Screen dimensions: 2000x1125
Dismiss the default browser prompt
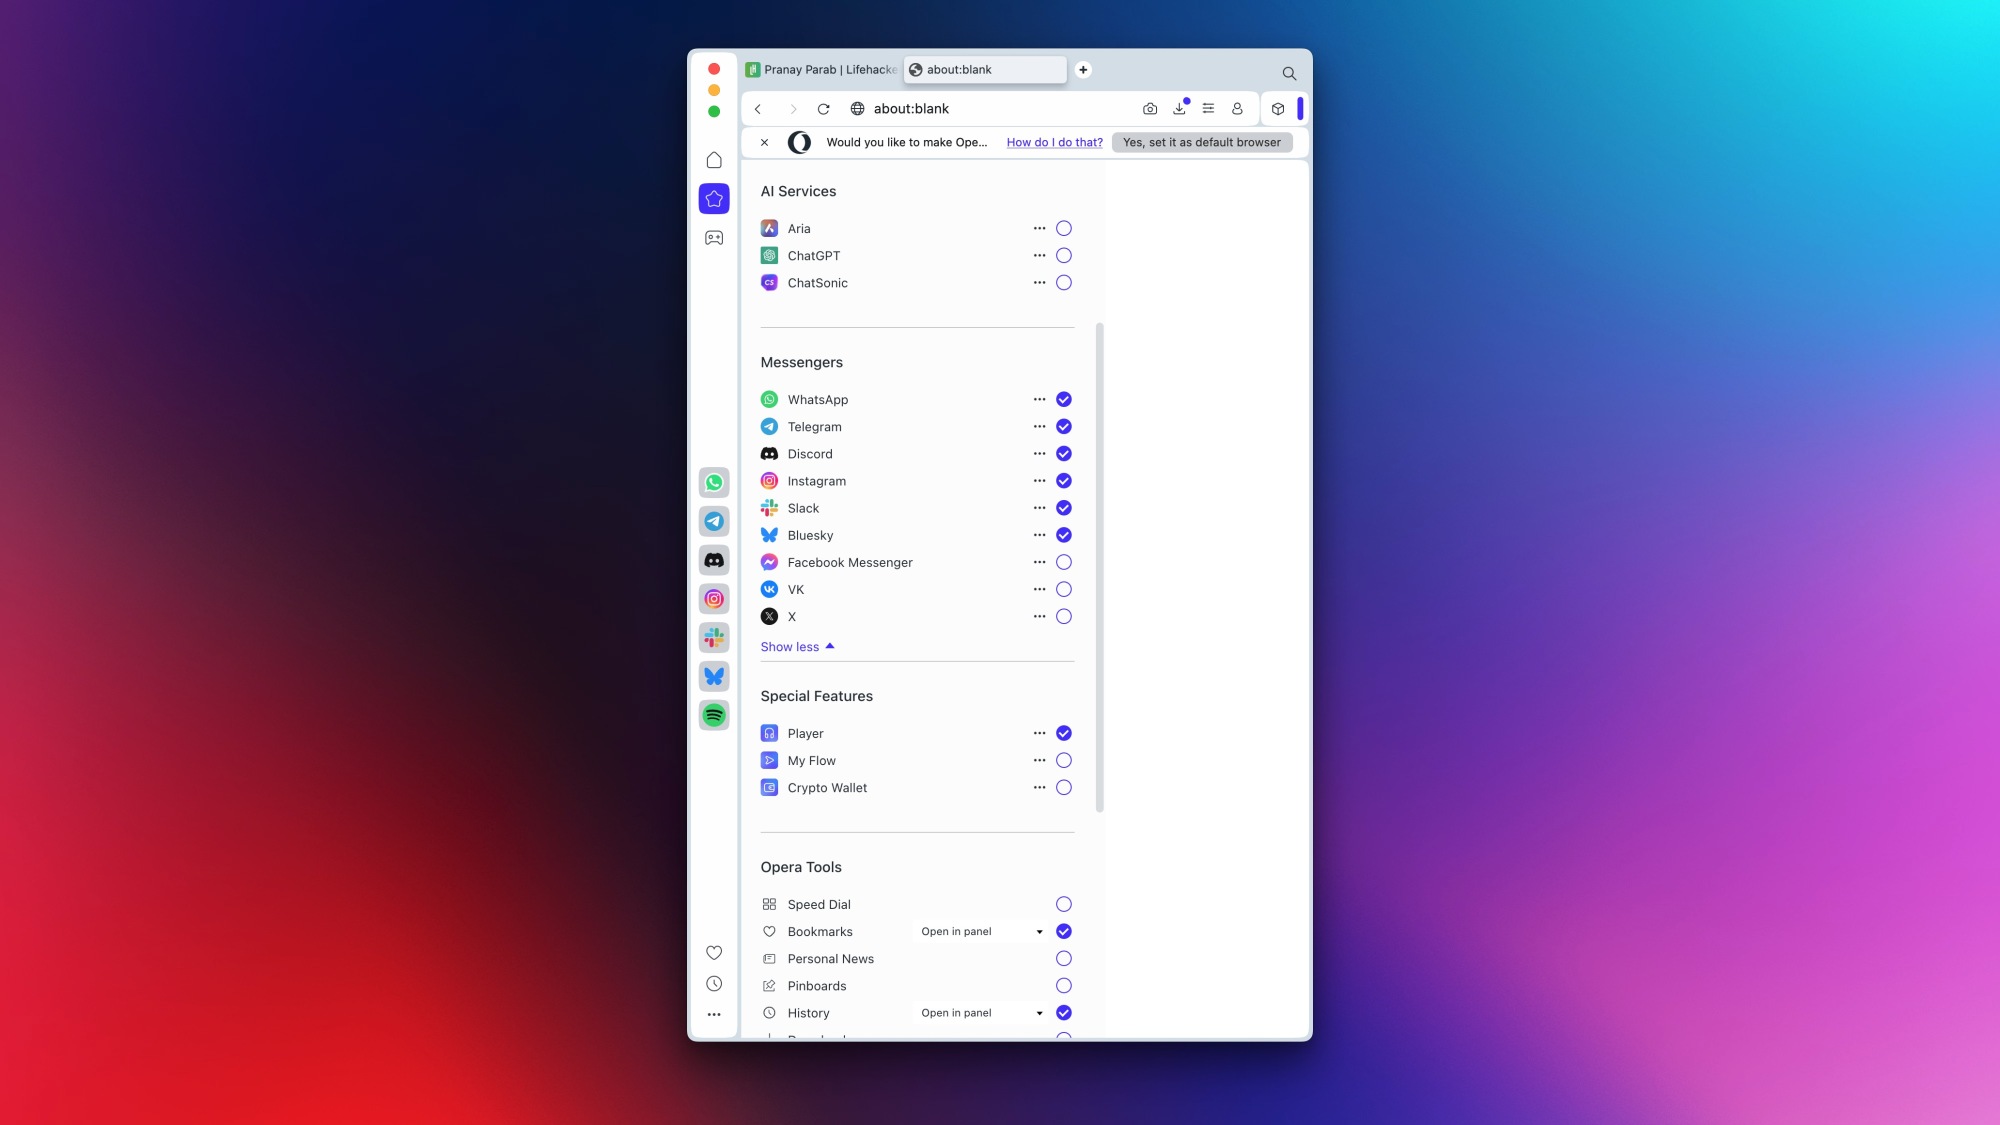[764, 142]
